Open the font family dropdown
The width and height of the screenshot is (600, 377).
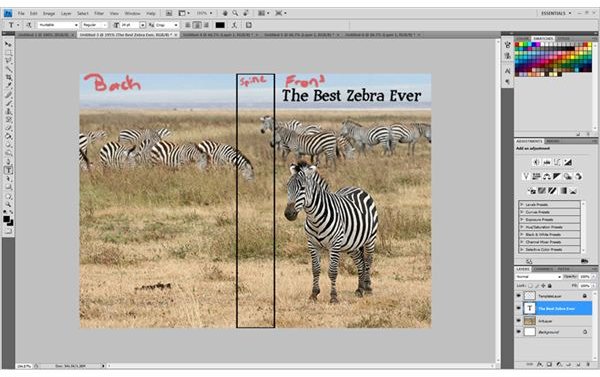58,25
